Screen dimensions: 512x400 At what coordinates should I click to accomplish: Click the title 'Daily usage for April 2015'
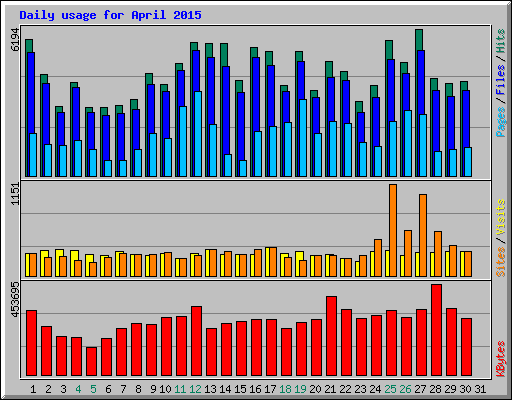tap(110, 15)
